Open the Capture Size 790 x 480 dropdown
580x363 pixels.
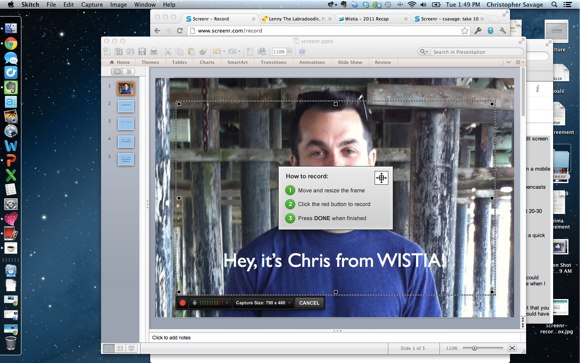tap(263, 303)
